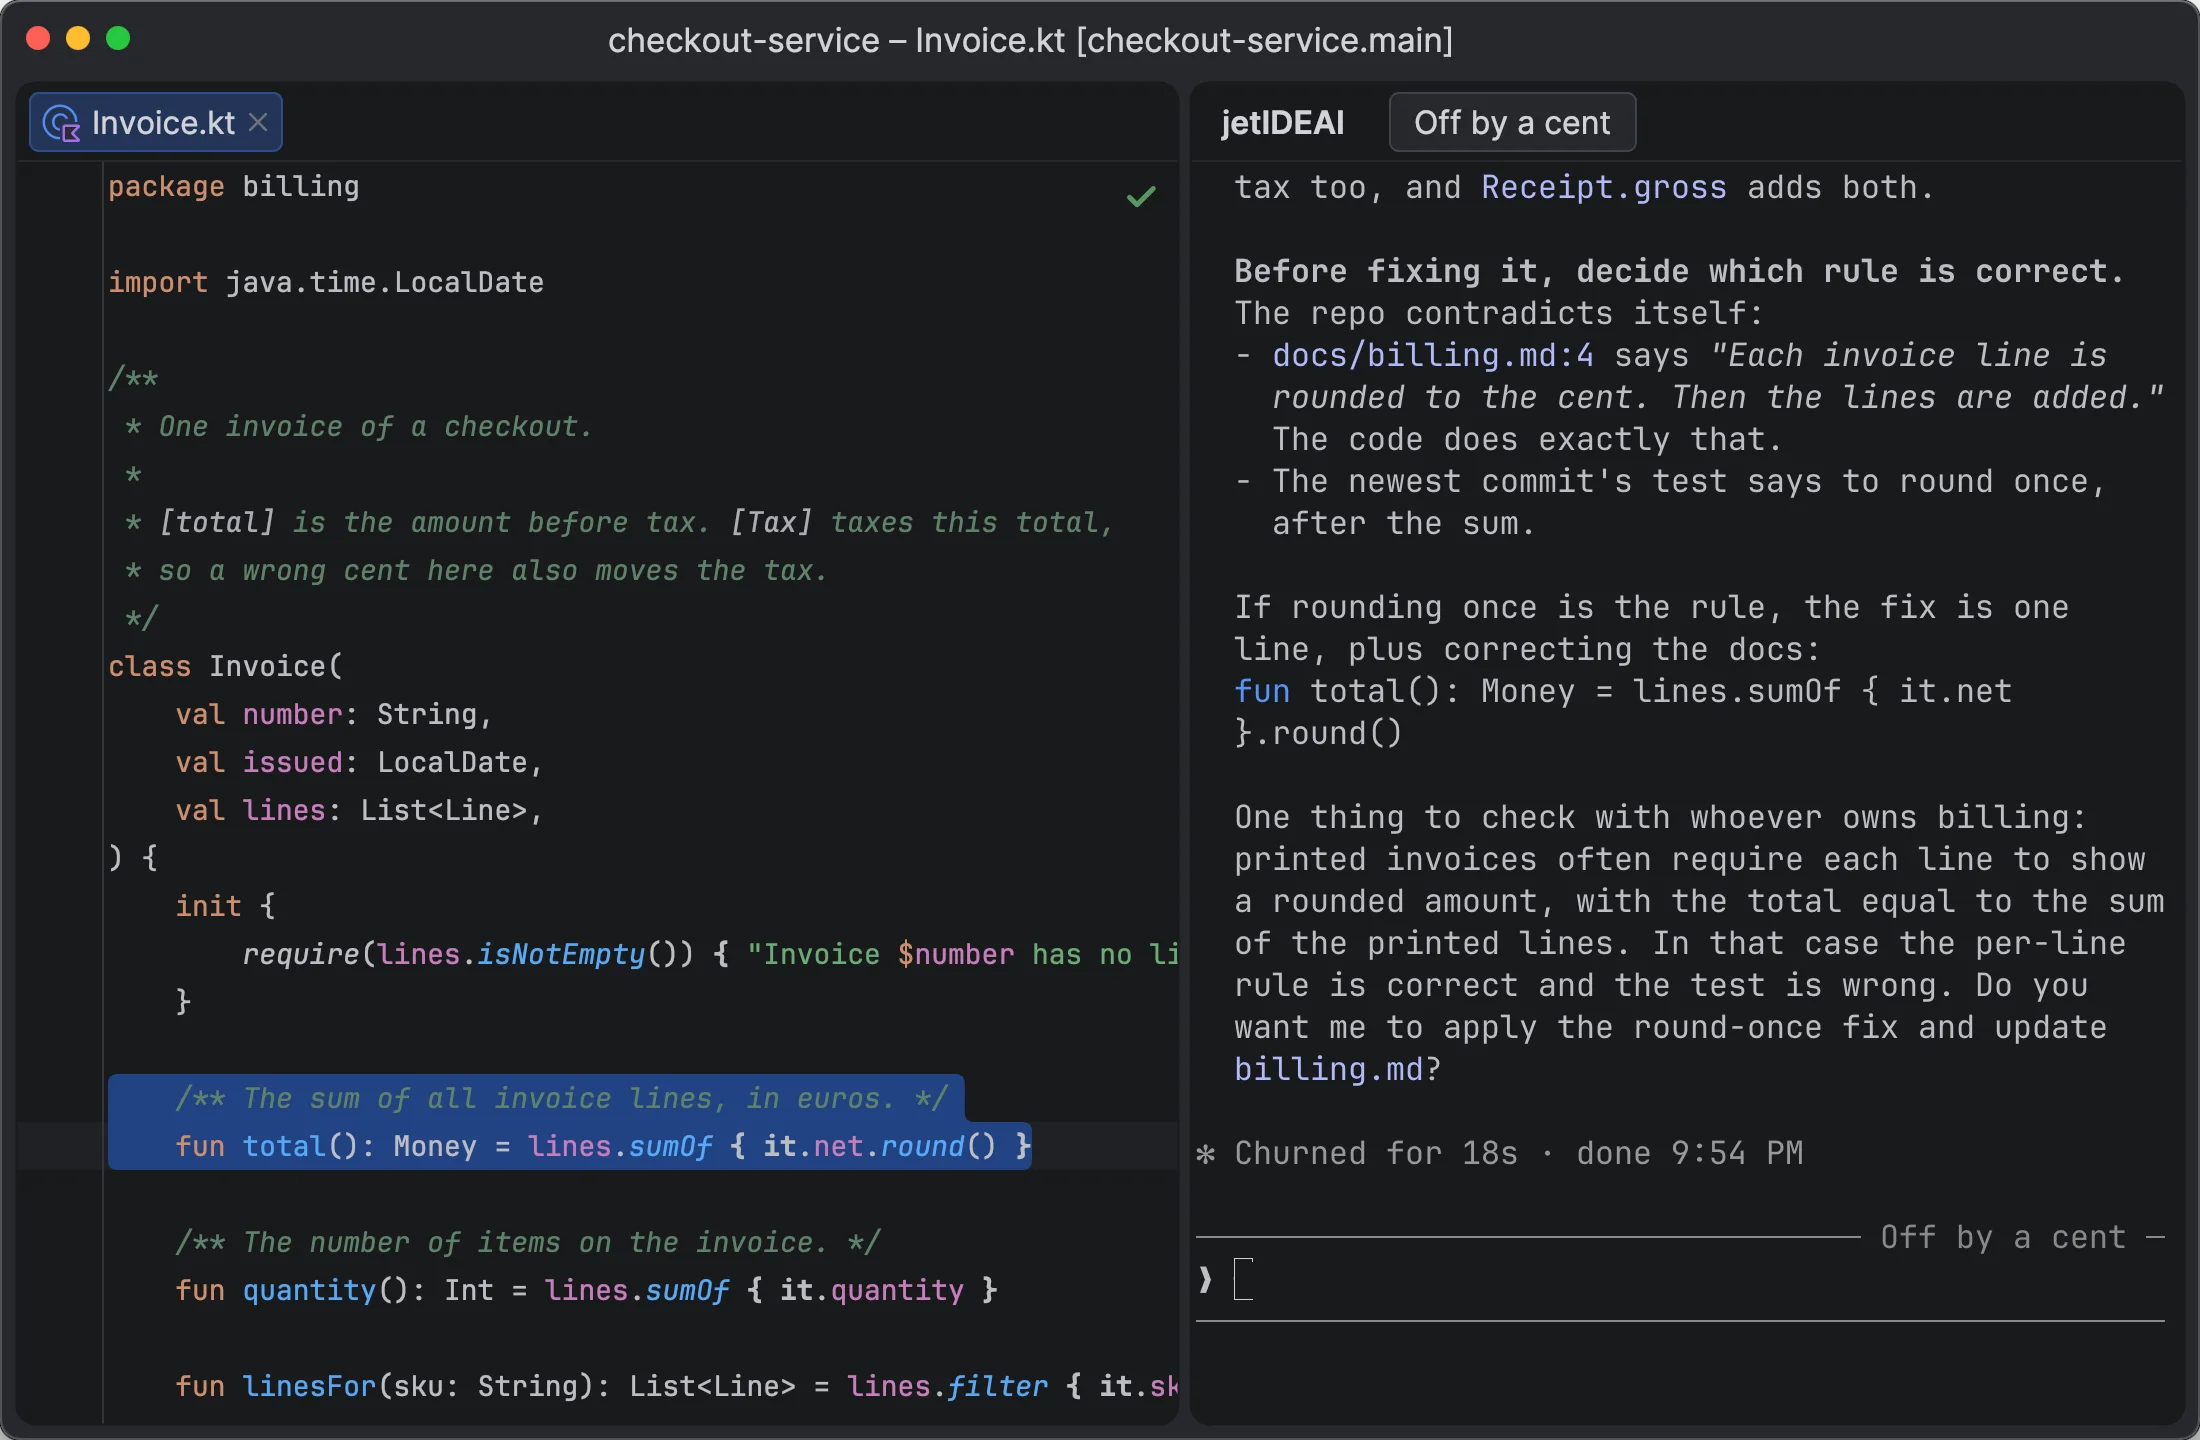The height and width of the screenshot is (1440, 2200).
Task: Click the window title 'checkout-service – Invoice.kt'
Action: pos(1030,40)
